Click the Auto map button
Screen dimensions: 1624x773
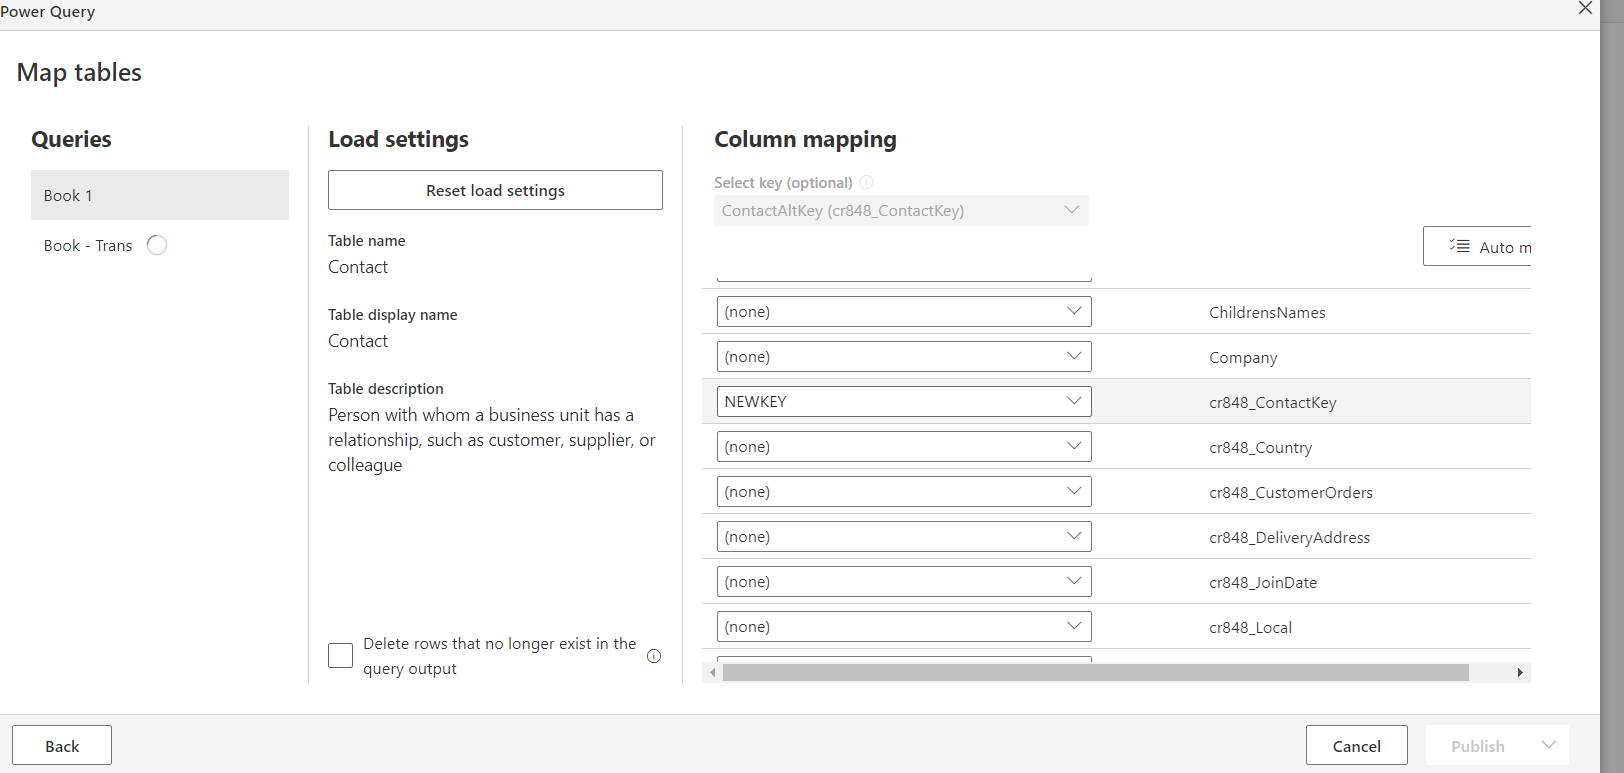(x=1477, y=246)
